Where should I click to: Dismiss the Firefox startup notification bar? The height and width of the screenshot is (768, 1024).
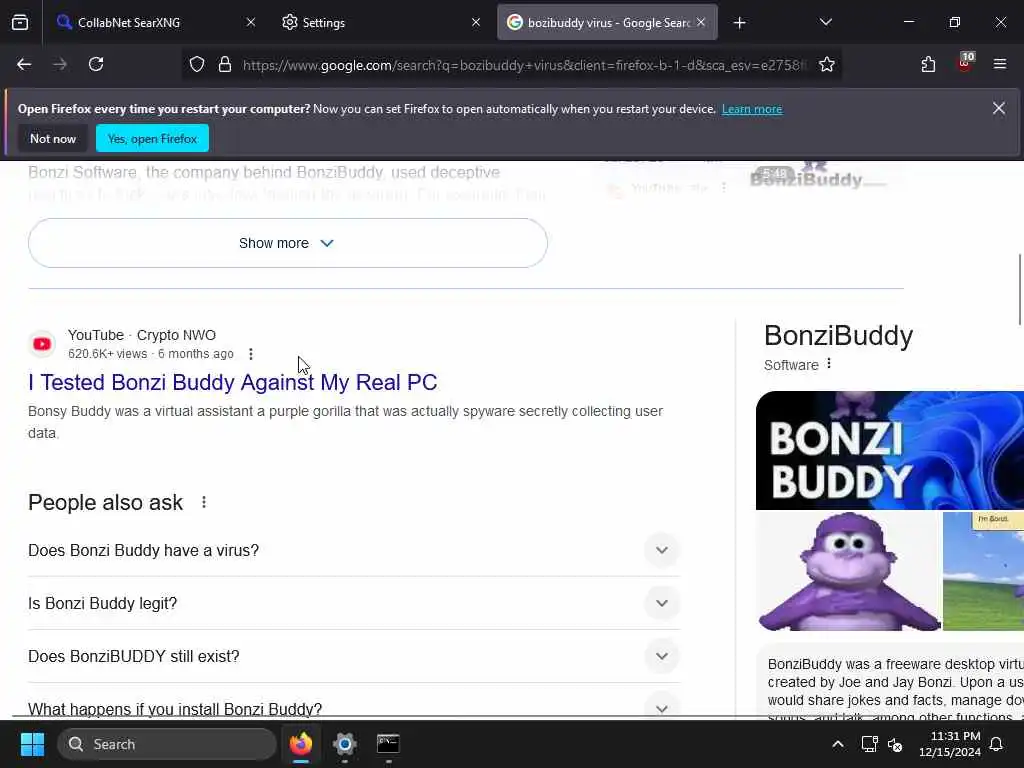(999, 108)
